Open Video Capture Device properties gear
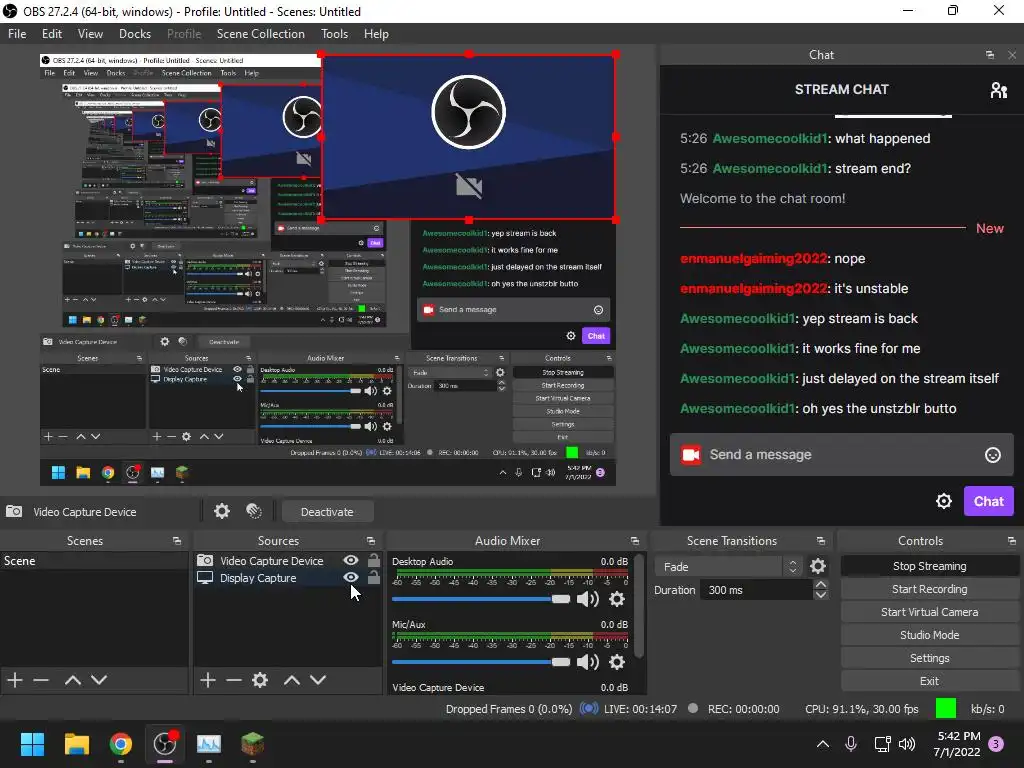Viewport: 1024px width, 768px height. 222,511
